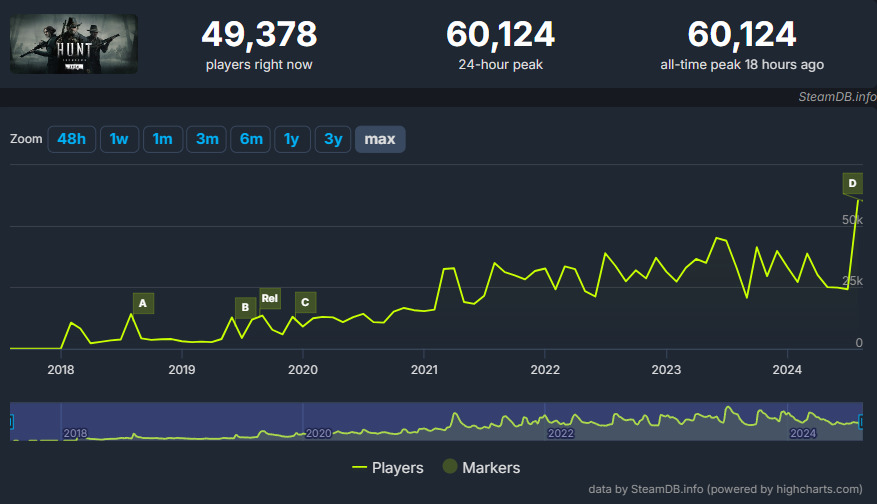Set zoom range to 1w
The height and width of the screenshot is (504, 877).
tap(119, 139)
